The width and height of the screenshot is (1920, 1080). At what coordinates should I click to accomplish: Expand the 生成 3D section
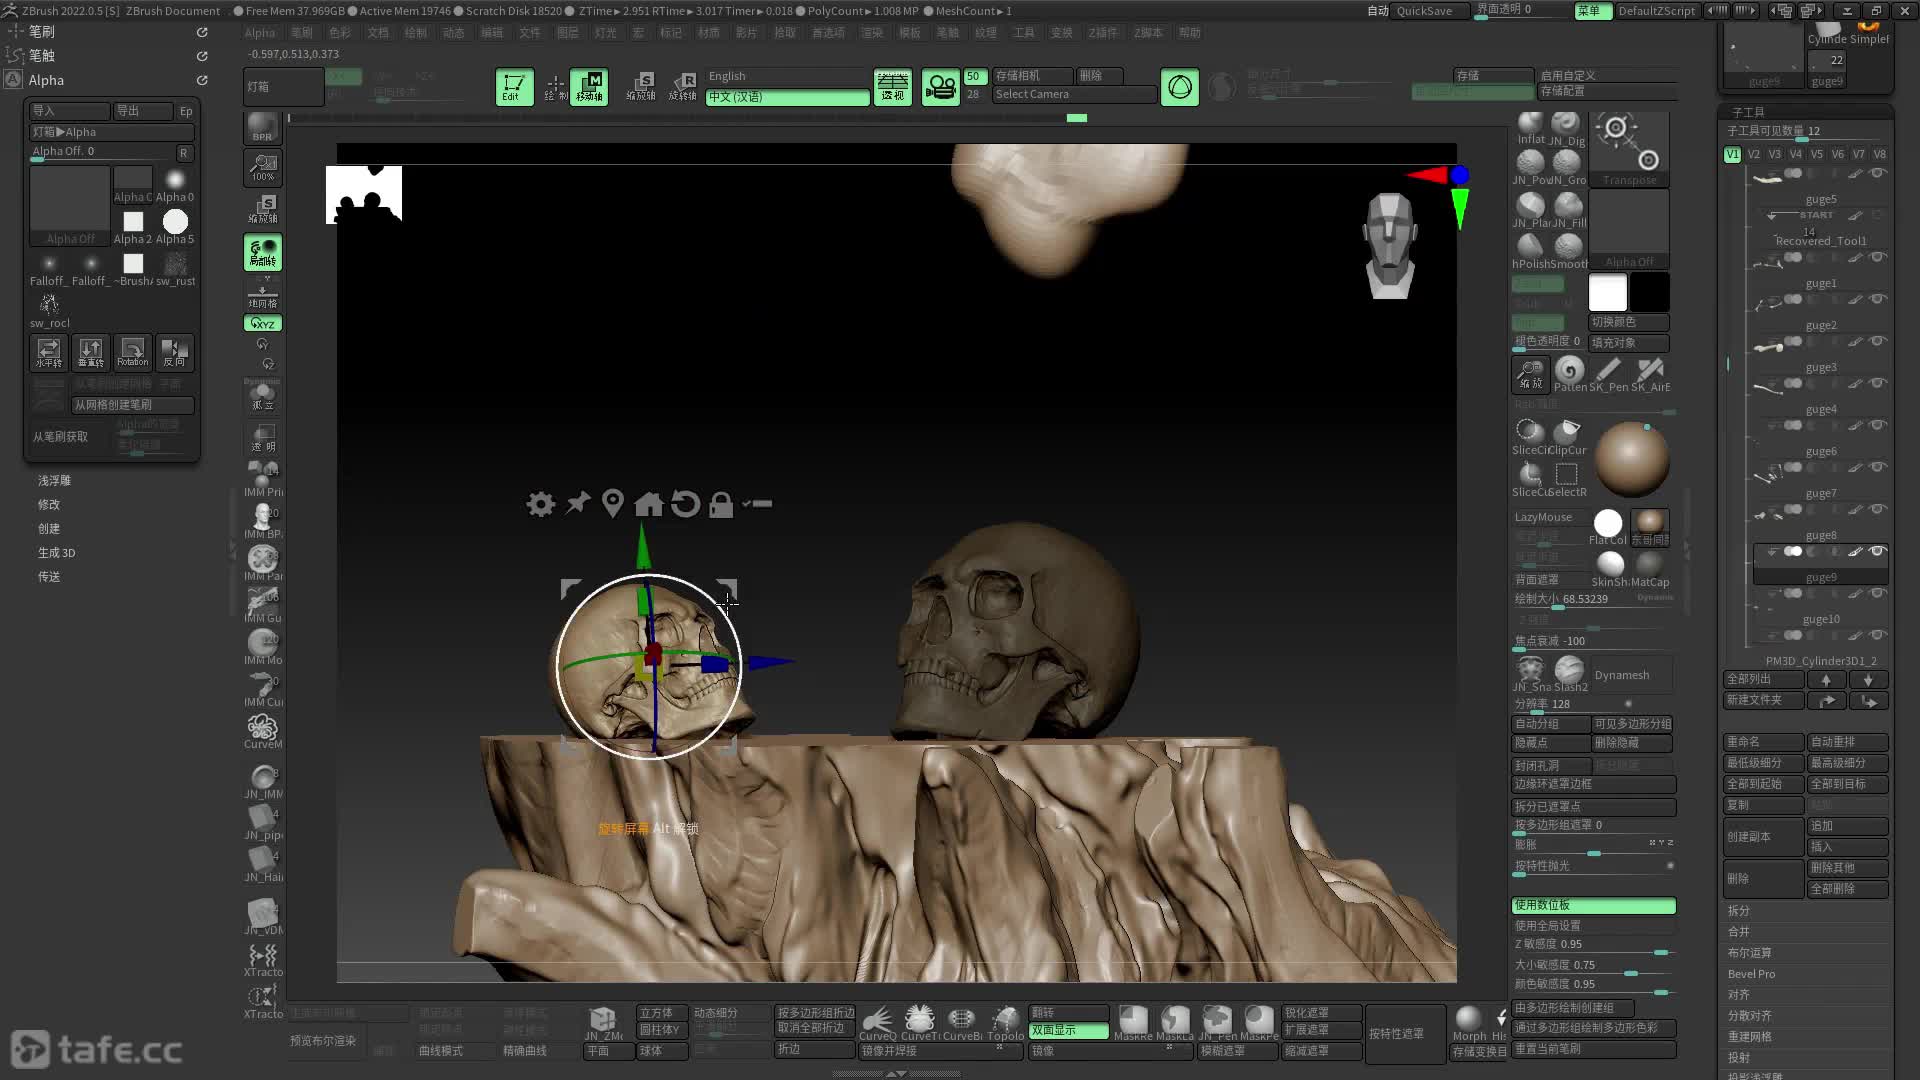[x=56, y=553]
